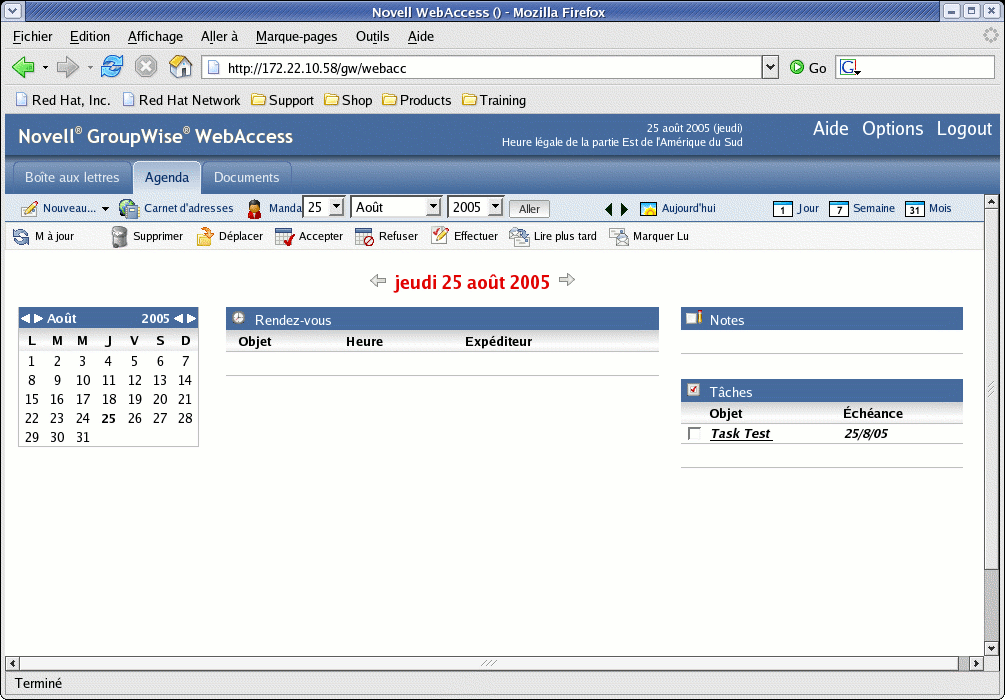Go to previous month in mini calendar

coord(24,319)
